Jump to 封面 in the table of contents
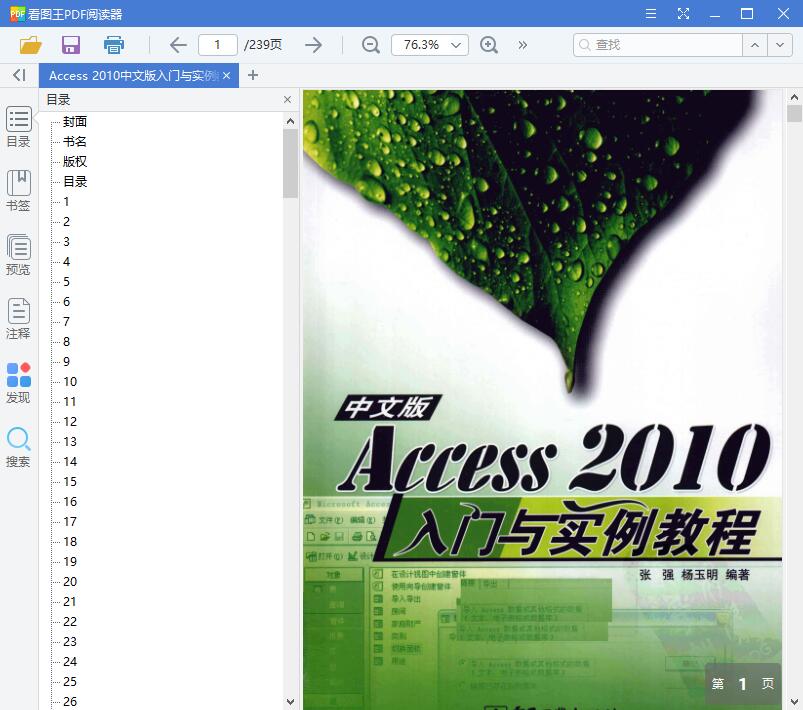Image resolution: width=803 pixels, height=710 pixels. pos(74,121)
